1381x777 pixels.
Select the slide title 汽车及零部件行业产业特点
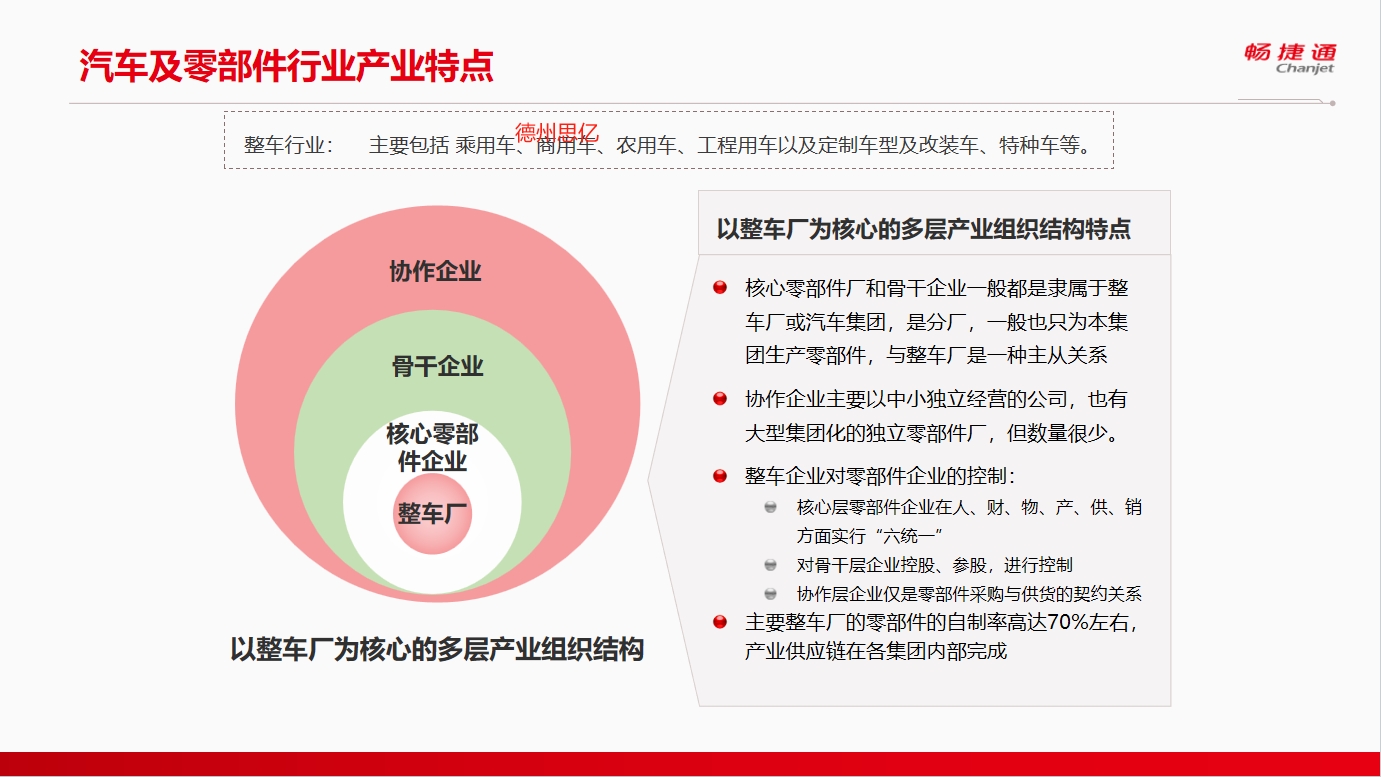click(287, 66)
